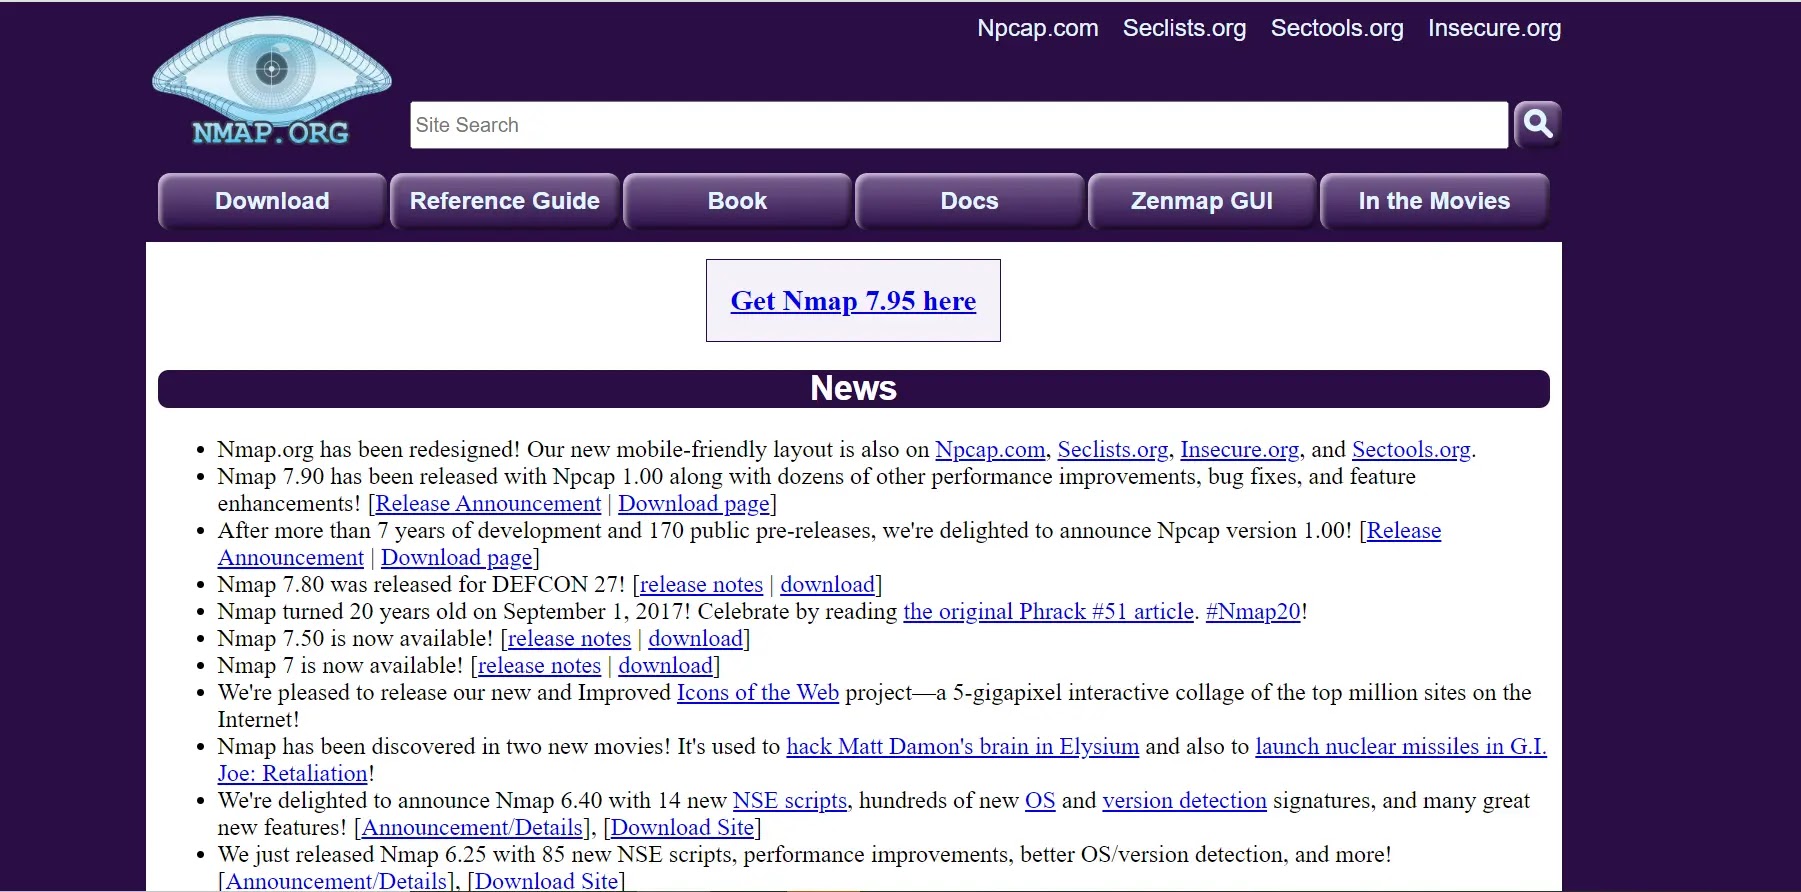The height and width of the screenshot is (892, 1801).
Task: Read the original Phrack #51 article
Action: [1049, 612]
